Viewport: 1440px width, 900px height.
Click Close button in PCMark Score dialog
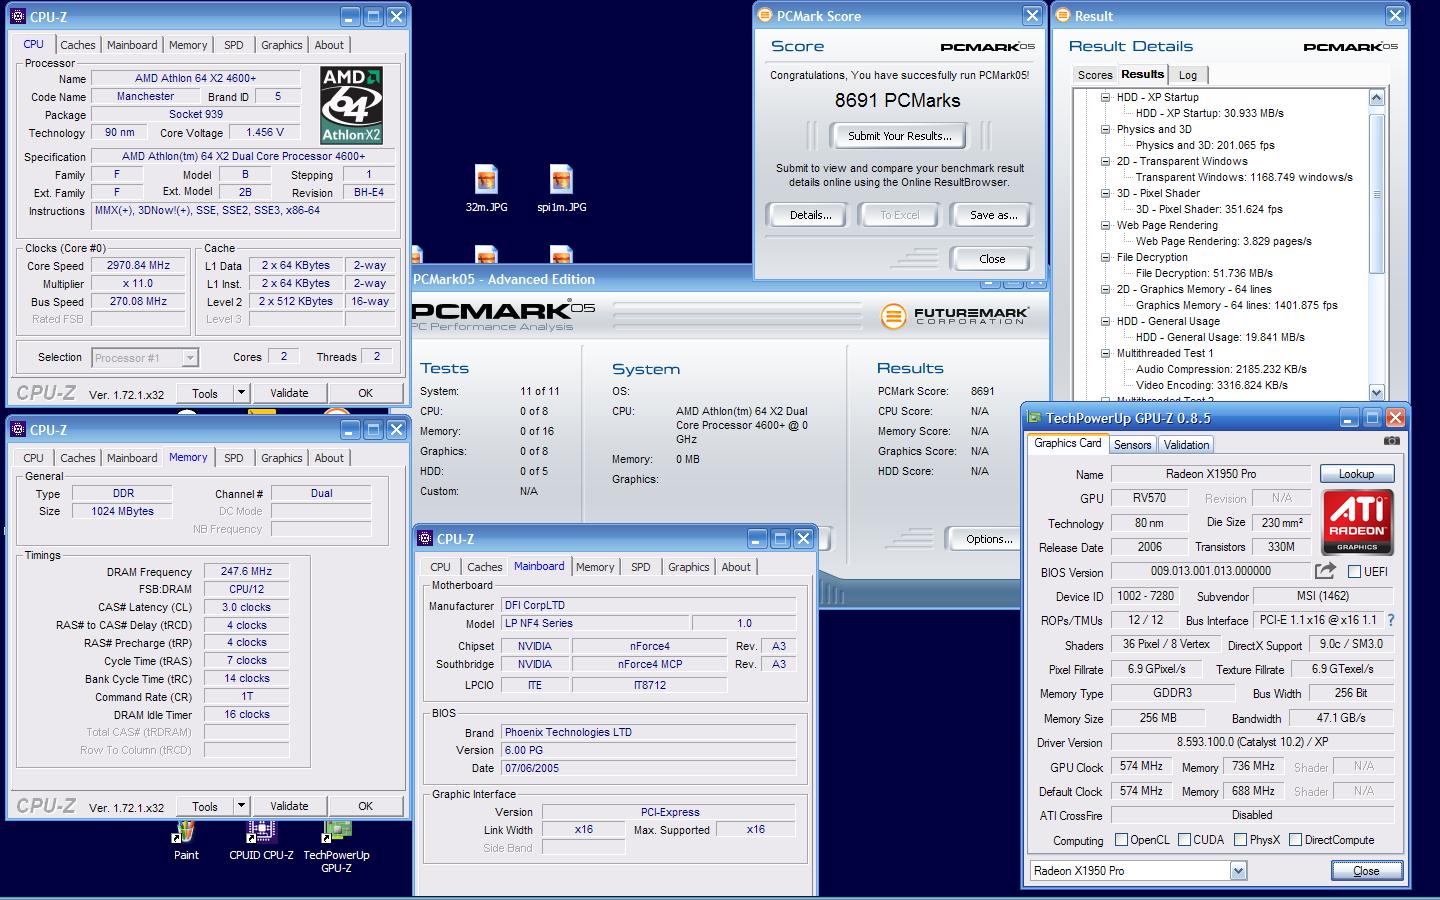tap(993, 259)
